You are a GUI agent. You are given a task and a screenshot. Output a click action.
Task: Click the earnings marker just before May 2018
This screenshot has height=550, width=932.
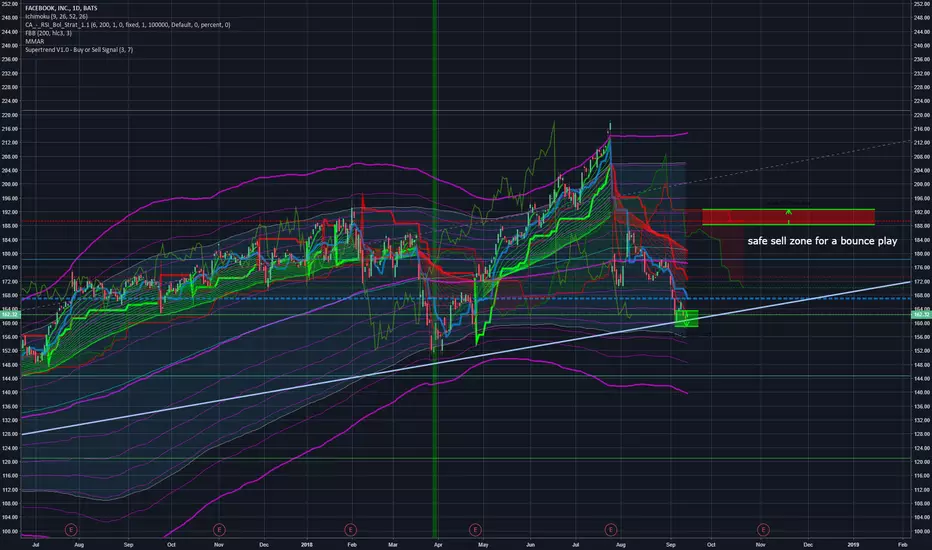pyautogui.click(x=475, y=529)
